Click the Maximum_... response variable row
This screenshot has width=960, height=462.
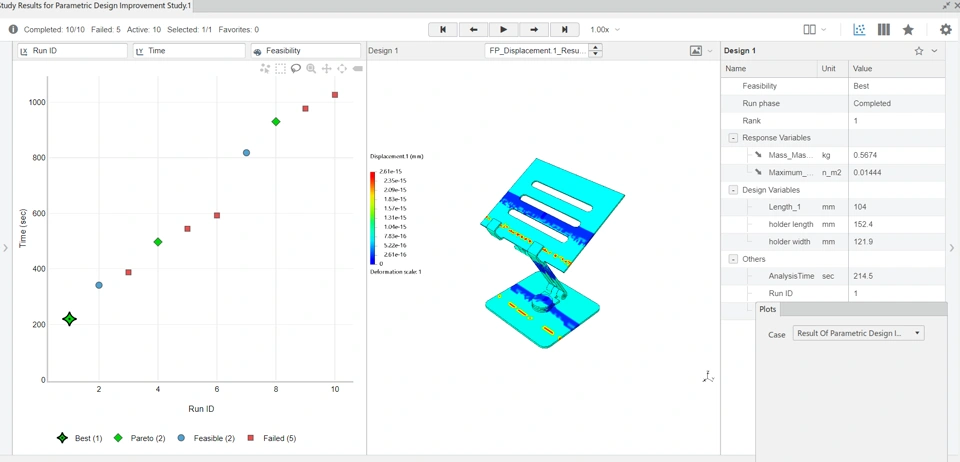pyautogui.click(x=834, y=173)
